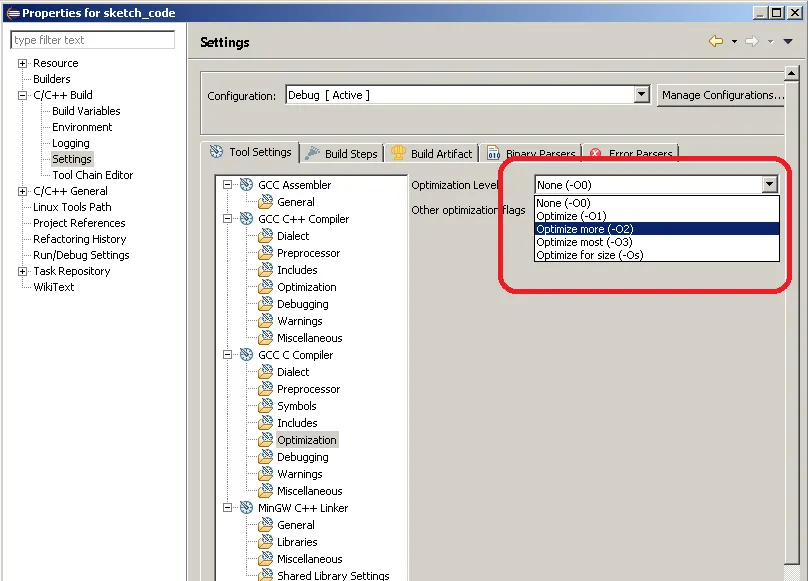Select Project References item
This screenshot has height=581, width=808.
(79, 223)
